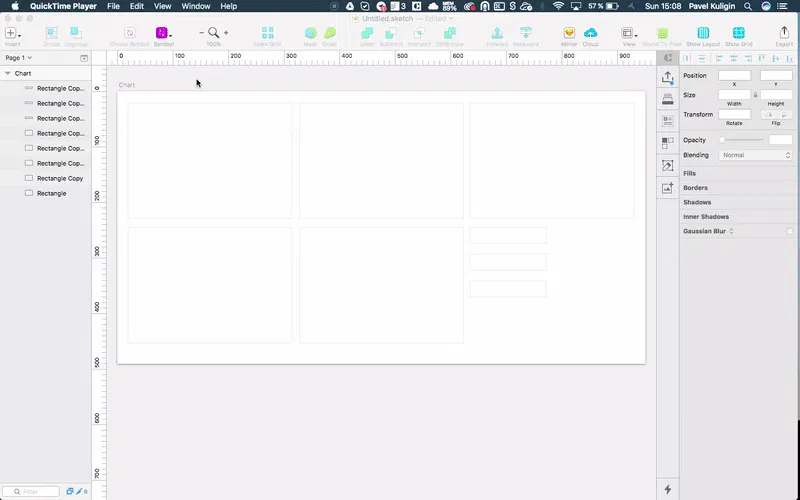Zoom in with the plus button

[226, 33]
